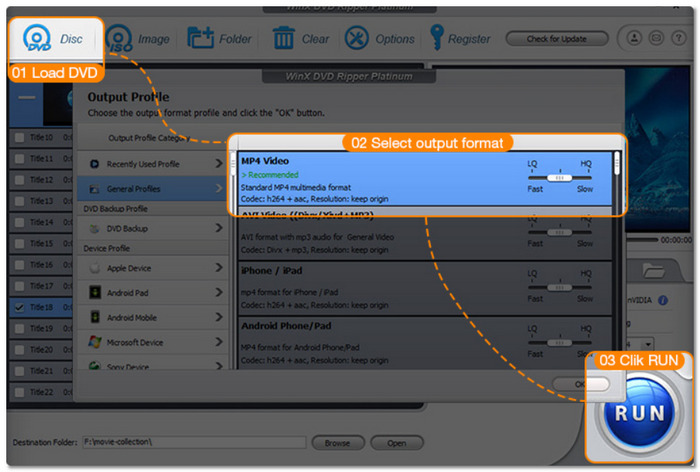Click the Check for Update button
The image size is (700, 472).
pyautogui.click(x=557, y=39)
